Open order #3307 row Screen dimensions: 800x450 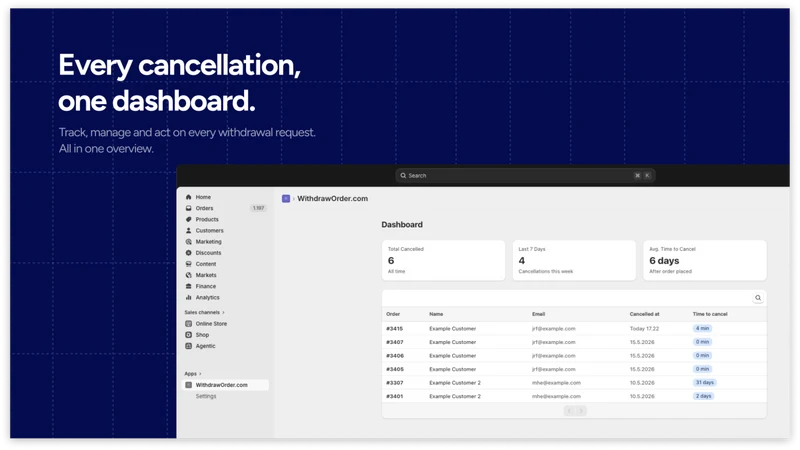pos(574,383)
